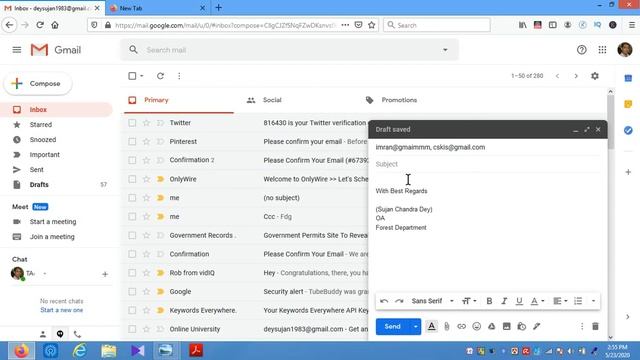This screenshot has height=360, width=640.
Task: Insert signature with the pen icon
Action: 536,326
